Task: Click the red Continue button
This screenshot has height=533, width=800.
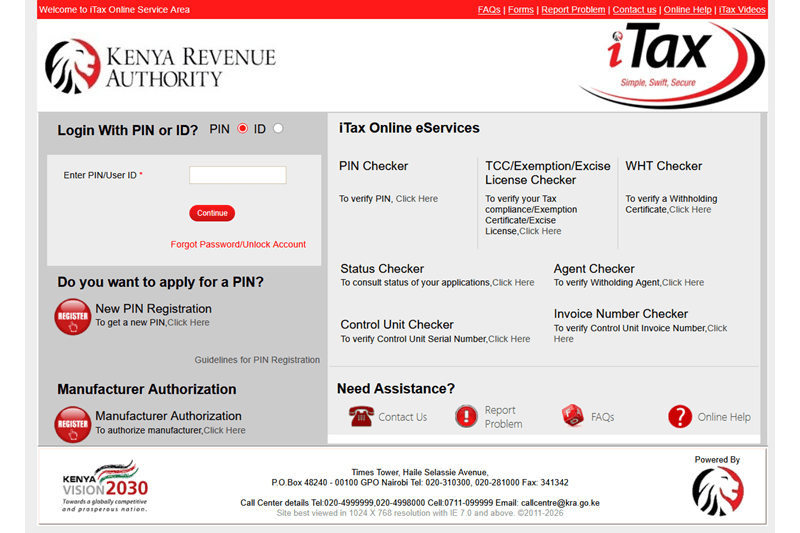Action: click(x=212, y=213)
